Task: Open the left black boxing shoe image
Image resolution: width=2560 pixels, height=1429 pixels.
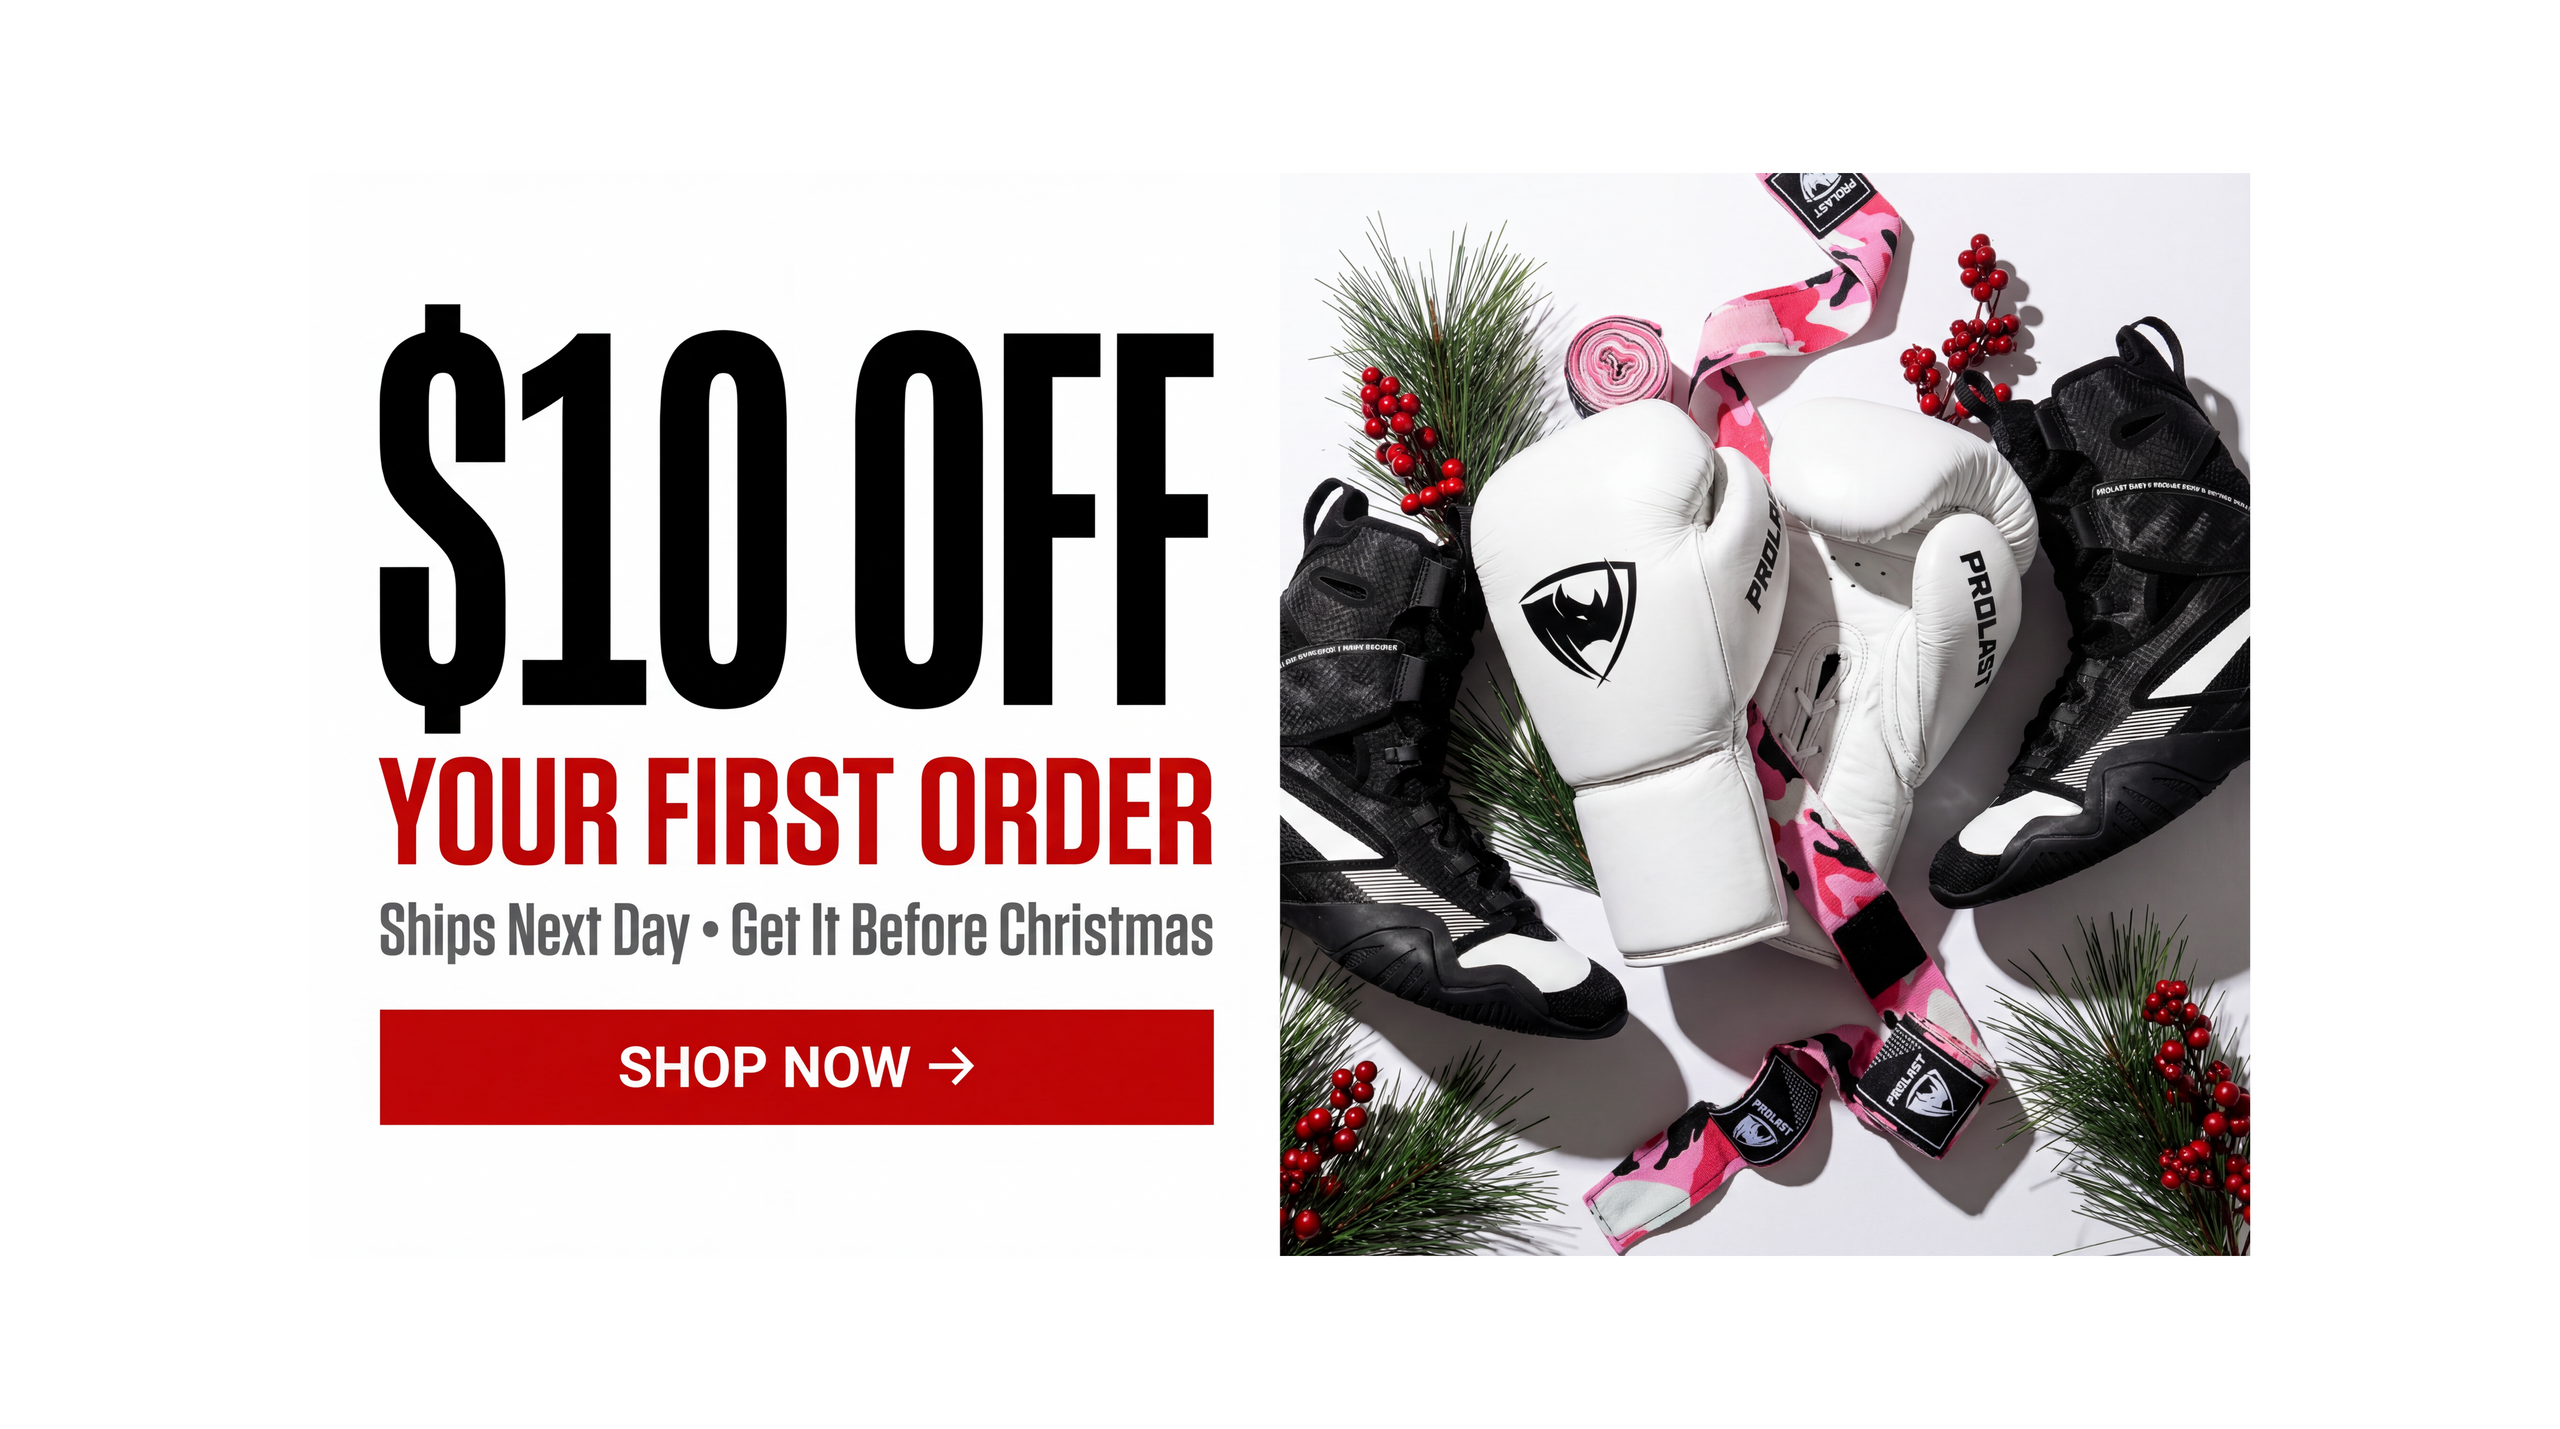Action: 1440,760
